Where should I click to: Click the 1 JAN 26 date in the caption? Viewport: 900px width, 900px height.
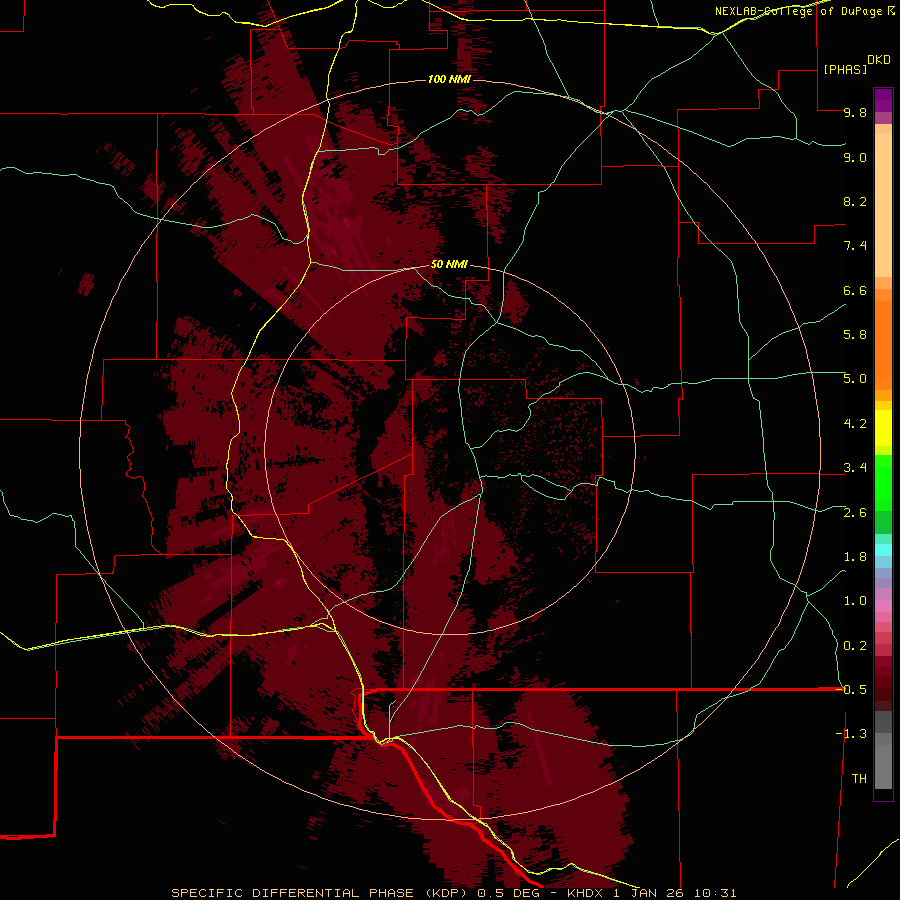648,893
